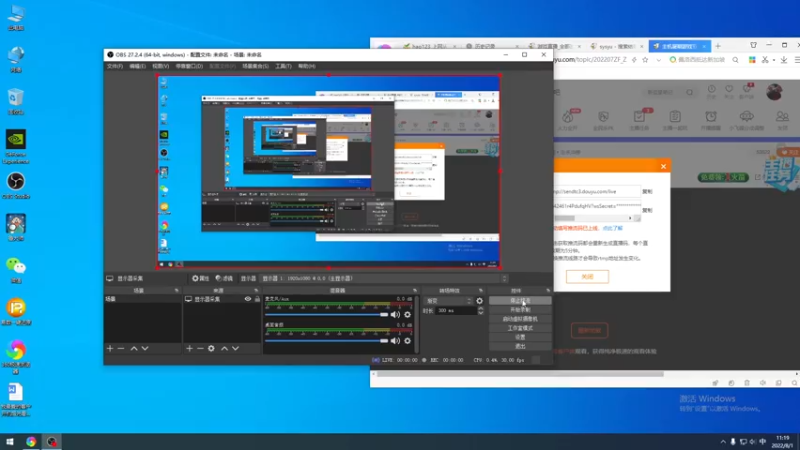Image resolution: width=800 pixels, height=450 pixels.
Task: Click Exit button in OBS Controls
Action: [520, 346]
